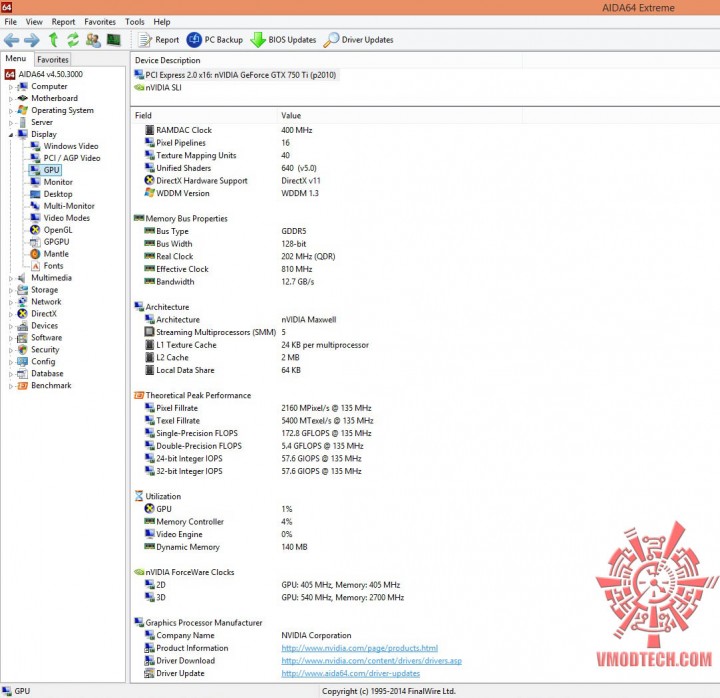Open Video Modes tree item

[x=67, y=218]
